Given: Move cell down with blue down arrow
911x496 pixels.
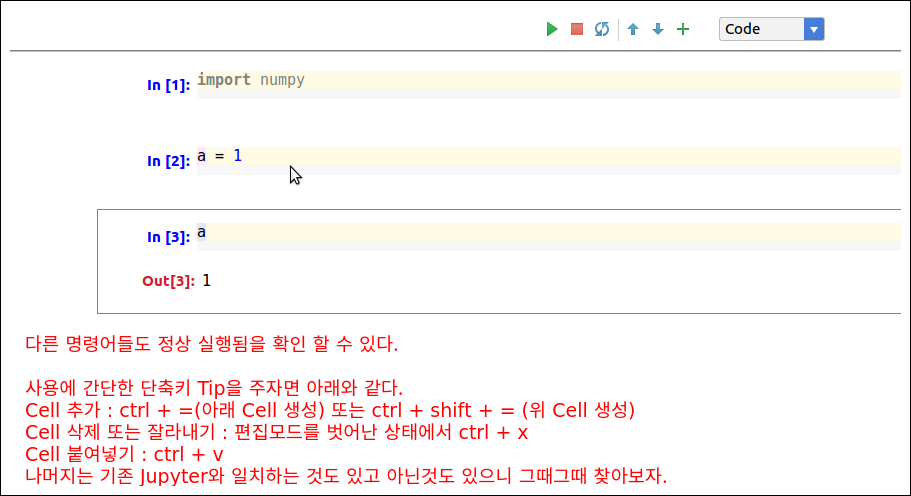Looking at the screenshot, I should tap(658, 29).
